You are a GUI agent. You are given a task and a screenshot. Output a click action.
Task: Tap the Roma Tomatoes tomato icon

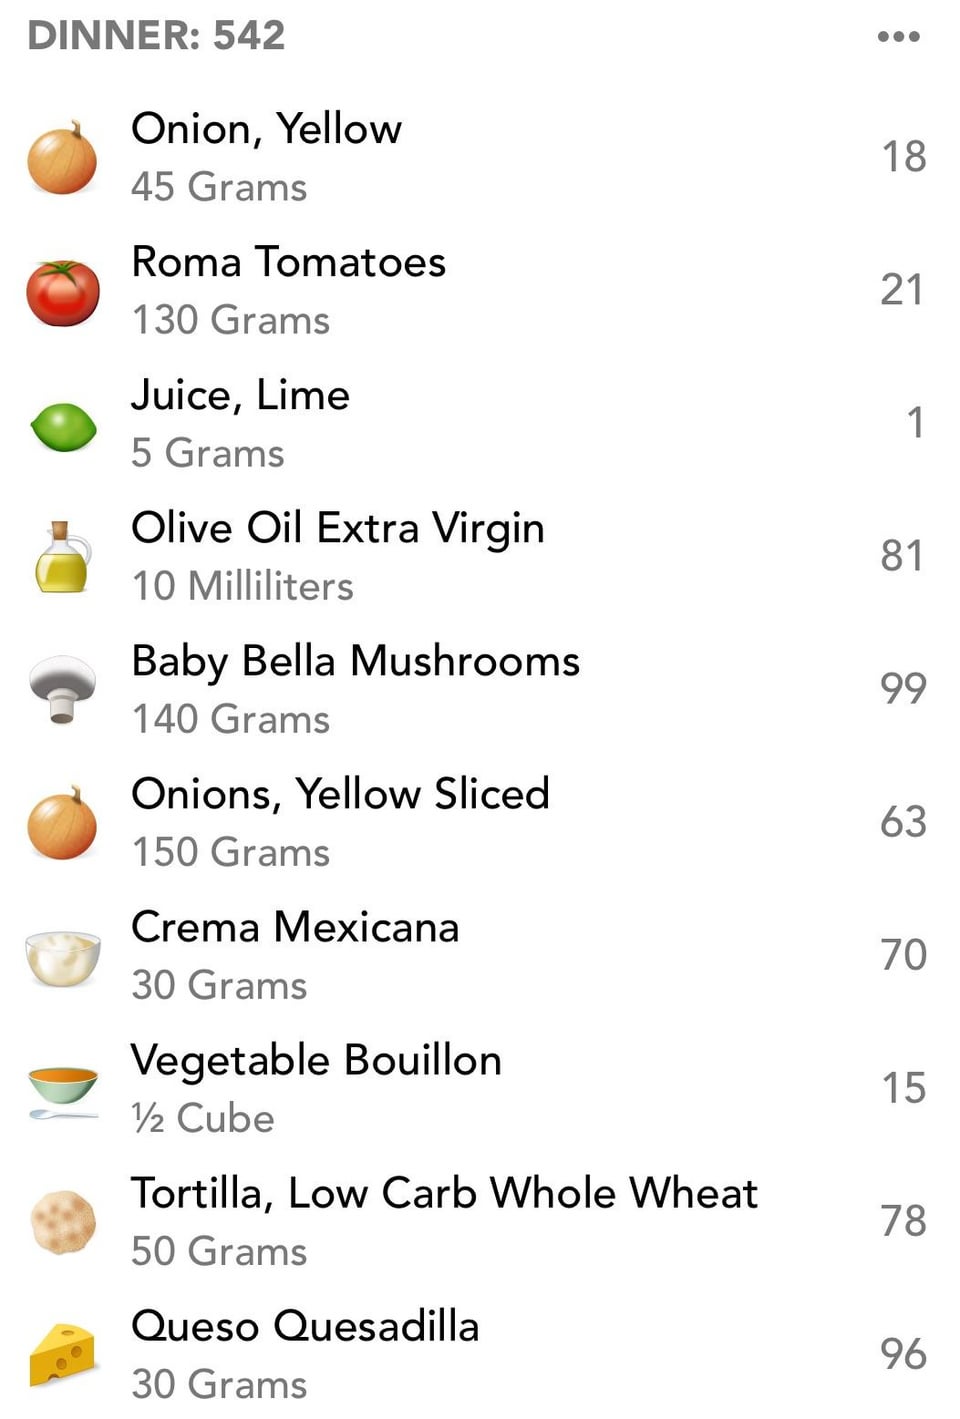pos(62,292)
